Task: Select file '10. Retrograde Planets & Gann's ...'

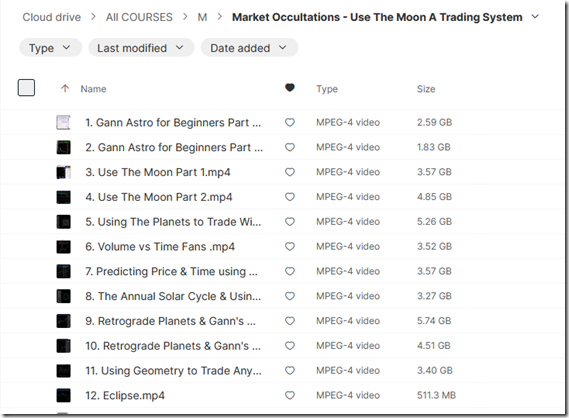Action: [x=173, y=346]
